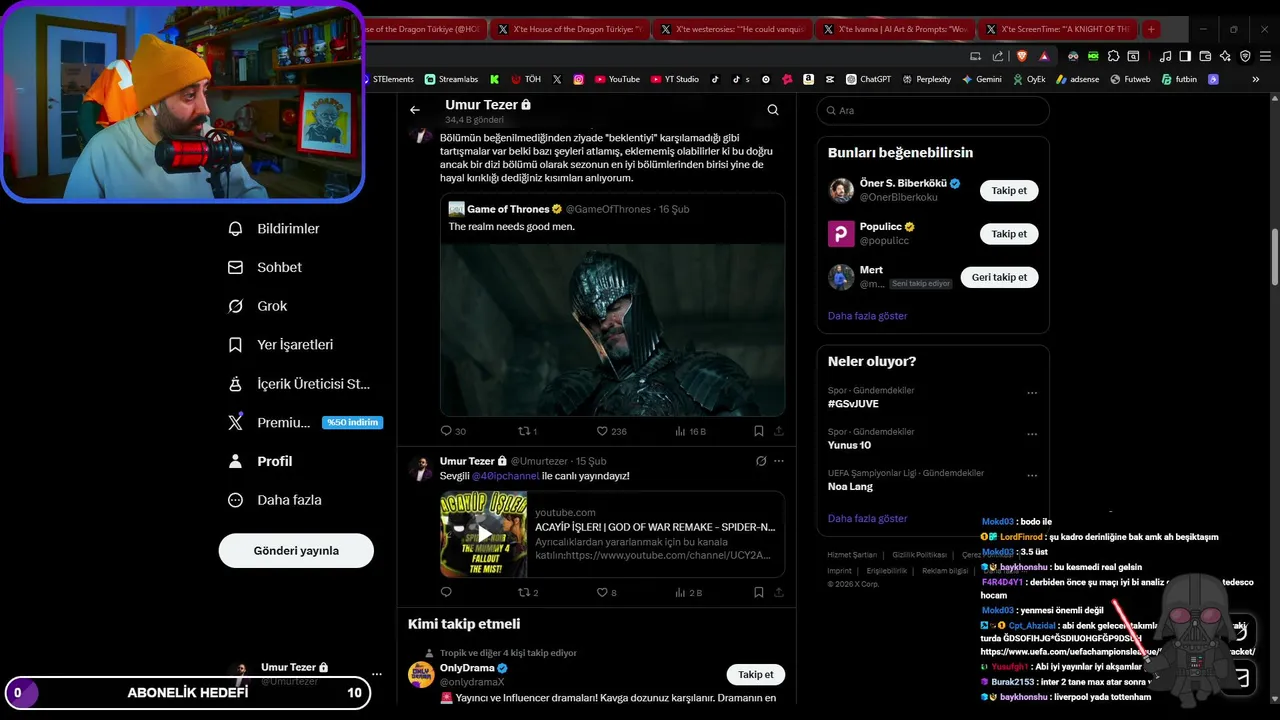The width and height of the screenshot is (1280, 720).
Task: Open Bildirimler in the X sidebar
Action: 274,229
